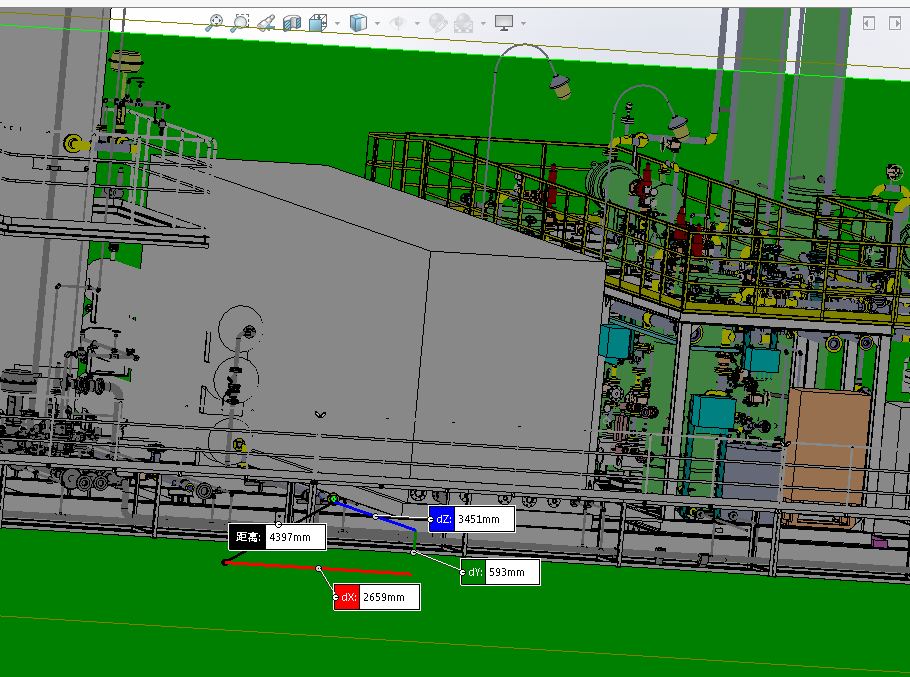Open the Display Style dropdown arrow

point(377,23)
